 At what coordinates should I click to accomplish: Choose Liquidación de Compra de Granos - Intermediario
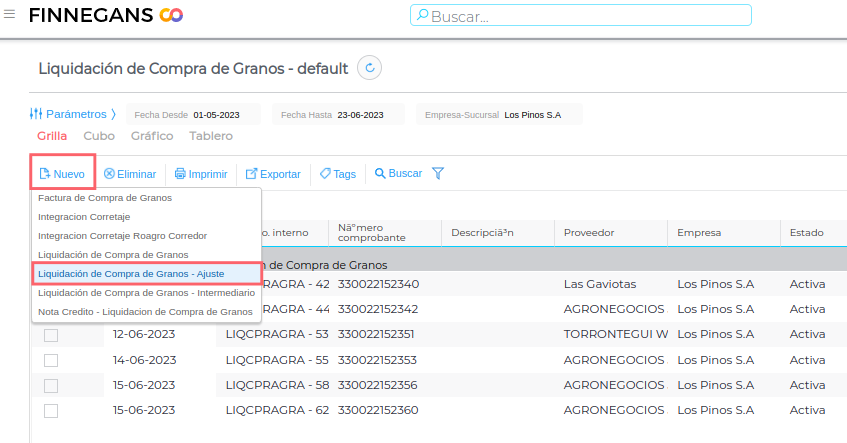coord(146,293)
